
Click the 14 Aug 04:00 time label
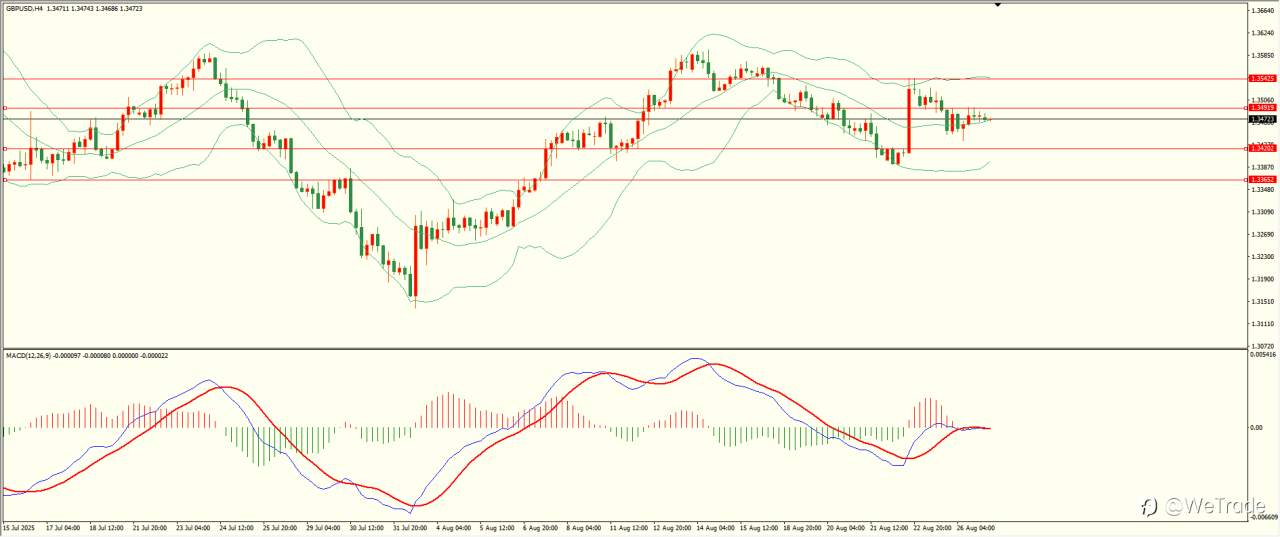tap(715, 527)
